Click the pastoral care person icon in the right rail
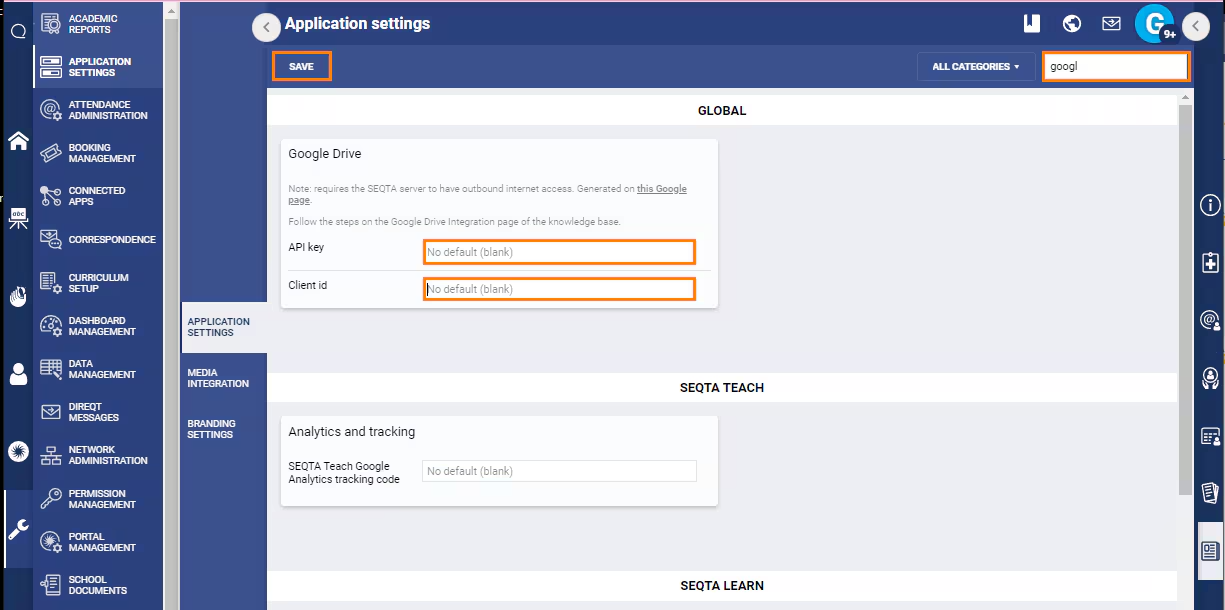The height and width of the screenshot is (610, 1225). pos(1210,378)
